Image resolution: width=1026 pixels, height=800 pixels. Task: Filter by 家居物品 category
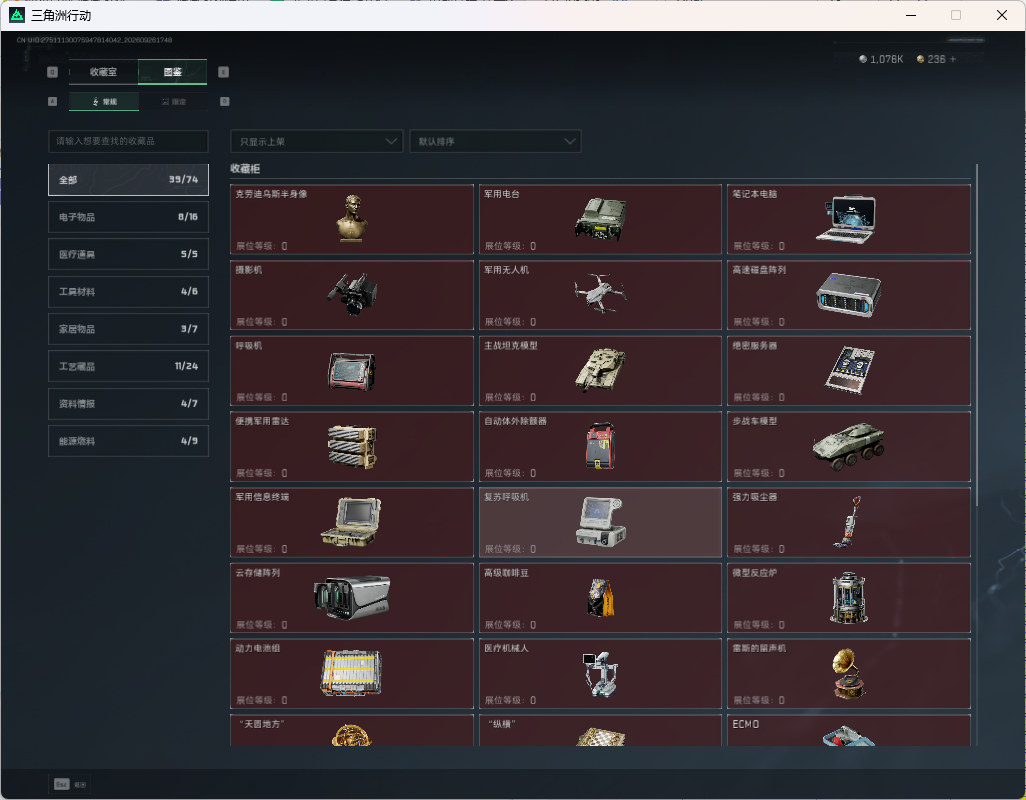[128, 329]
